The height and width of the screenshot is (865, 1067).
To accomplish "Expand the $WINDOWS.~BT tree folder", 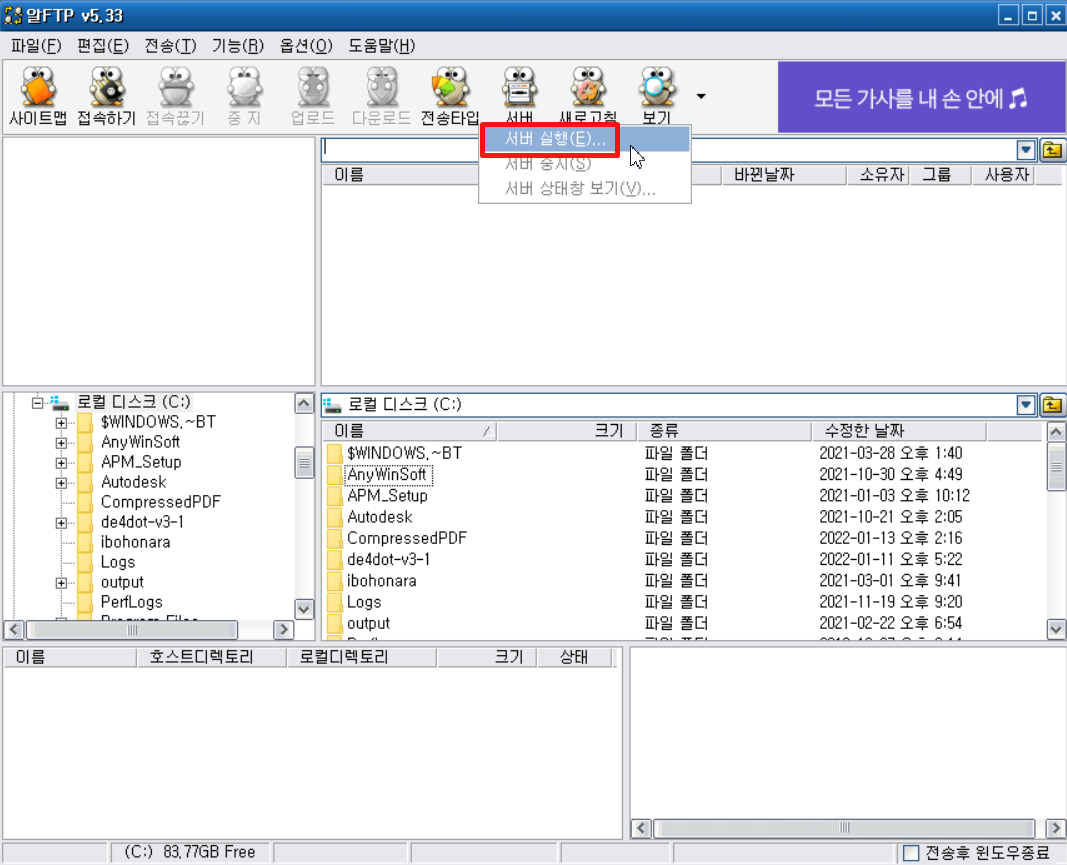I will pyautogui.click(x=61, y=423).
